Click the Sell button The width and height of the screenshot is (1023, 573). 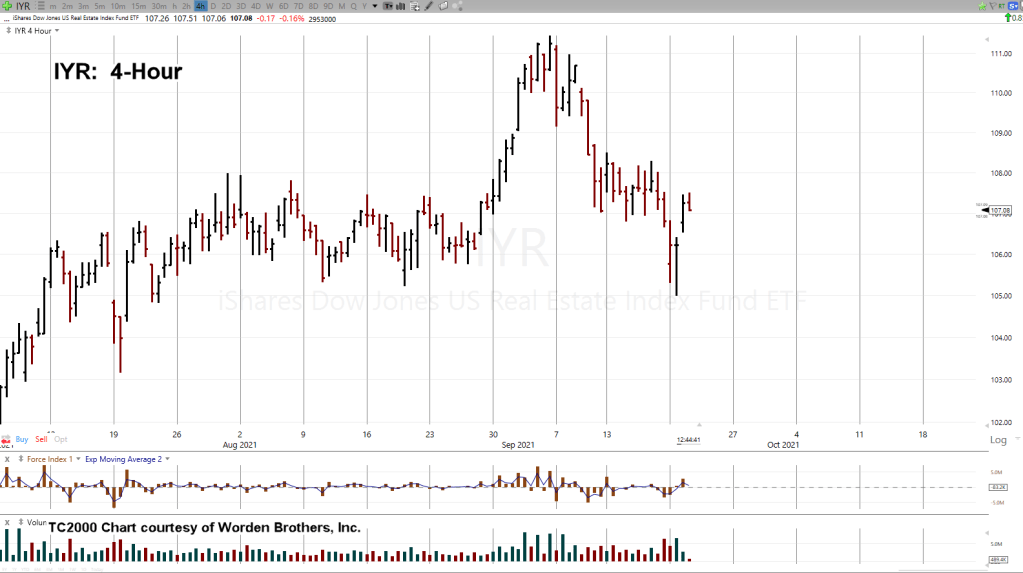pos(41,439)
